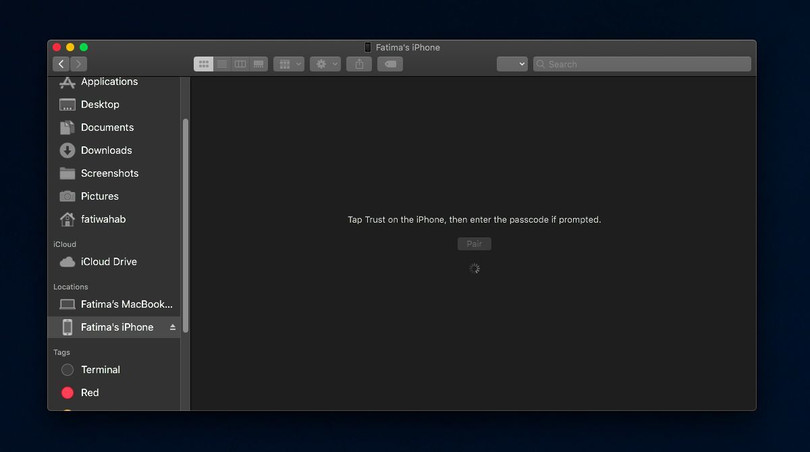Image resolution: width=810 pixels, height=452 pixels.
Task: Switch to gallery view
Action: (x=258, y=64)
